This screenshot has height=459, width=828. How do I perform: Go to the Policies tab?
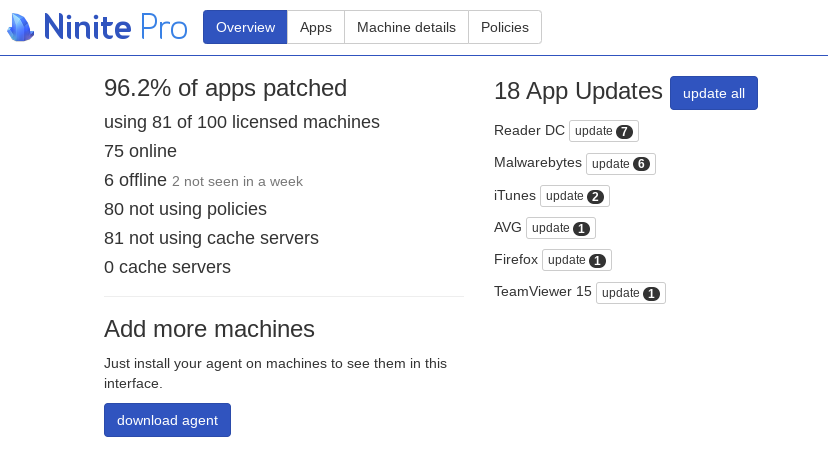505,27
